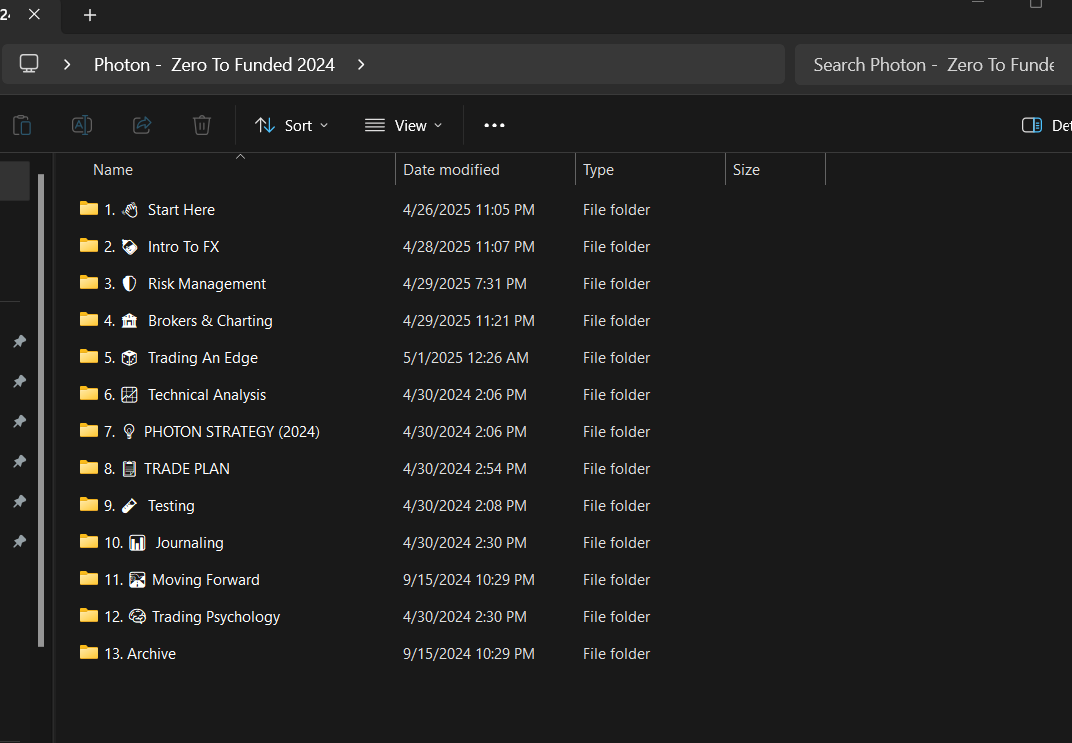Open the See more three-dots menu
Image resolution: width=1072 pixels, height=743 pixels.
494,125
